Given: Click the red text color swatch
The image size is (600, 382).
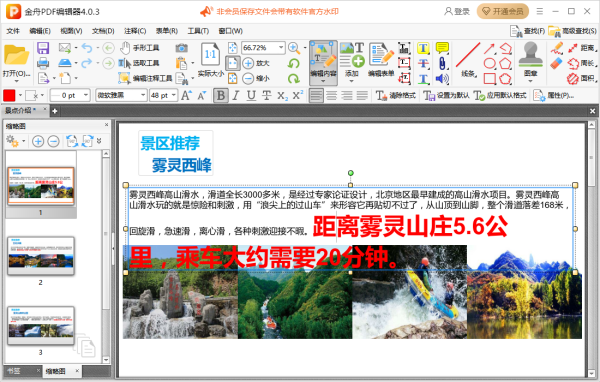Looking at the screenshot, I should click(x=9, y=95).
